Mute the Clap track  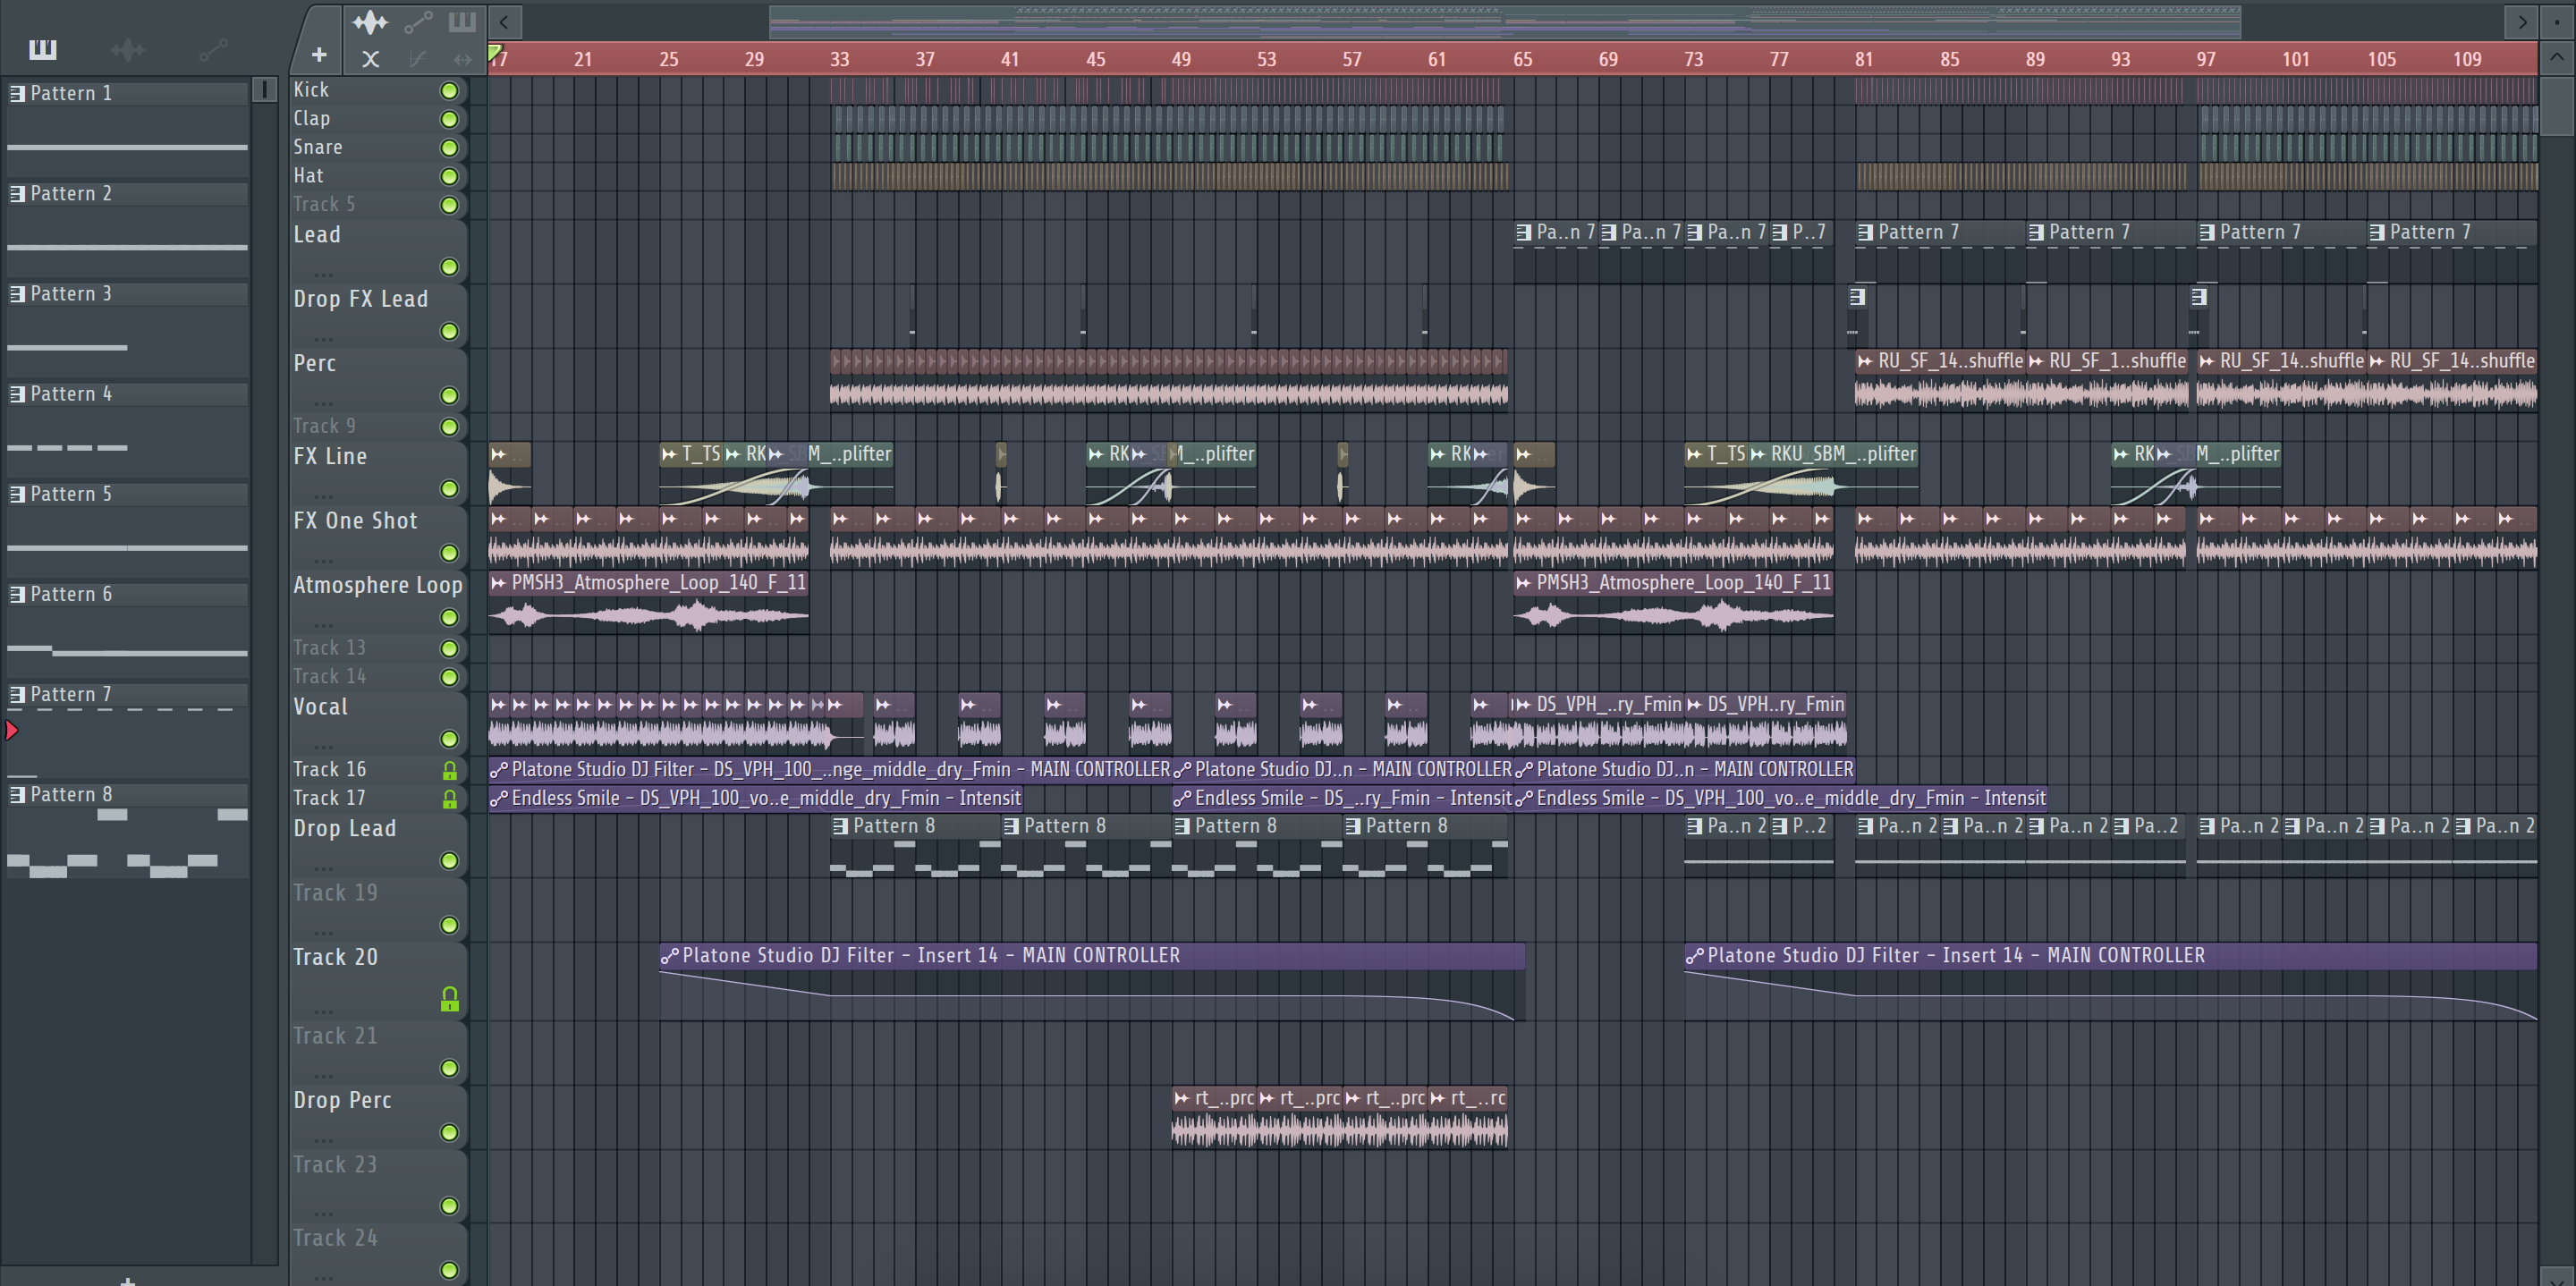(450, 119)
